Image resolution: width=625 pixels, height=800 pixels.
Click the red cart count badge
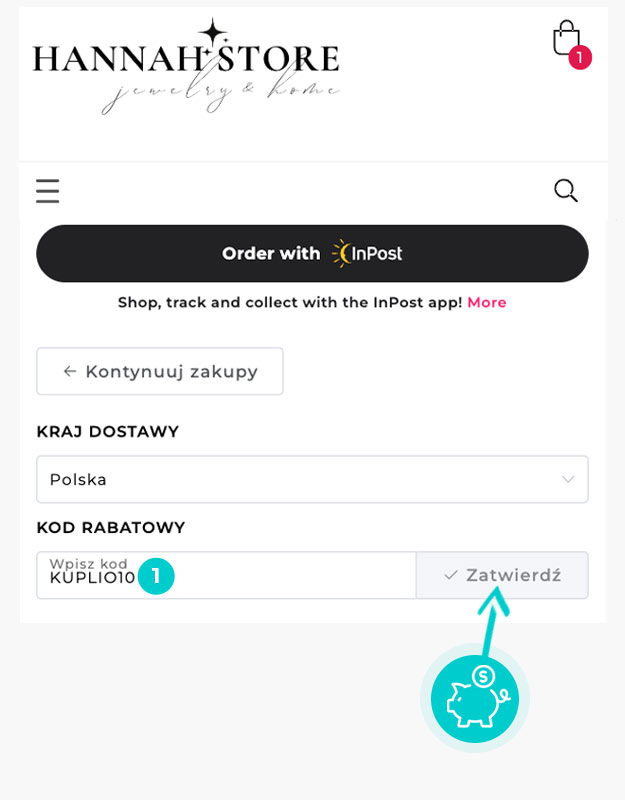580,58
